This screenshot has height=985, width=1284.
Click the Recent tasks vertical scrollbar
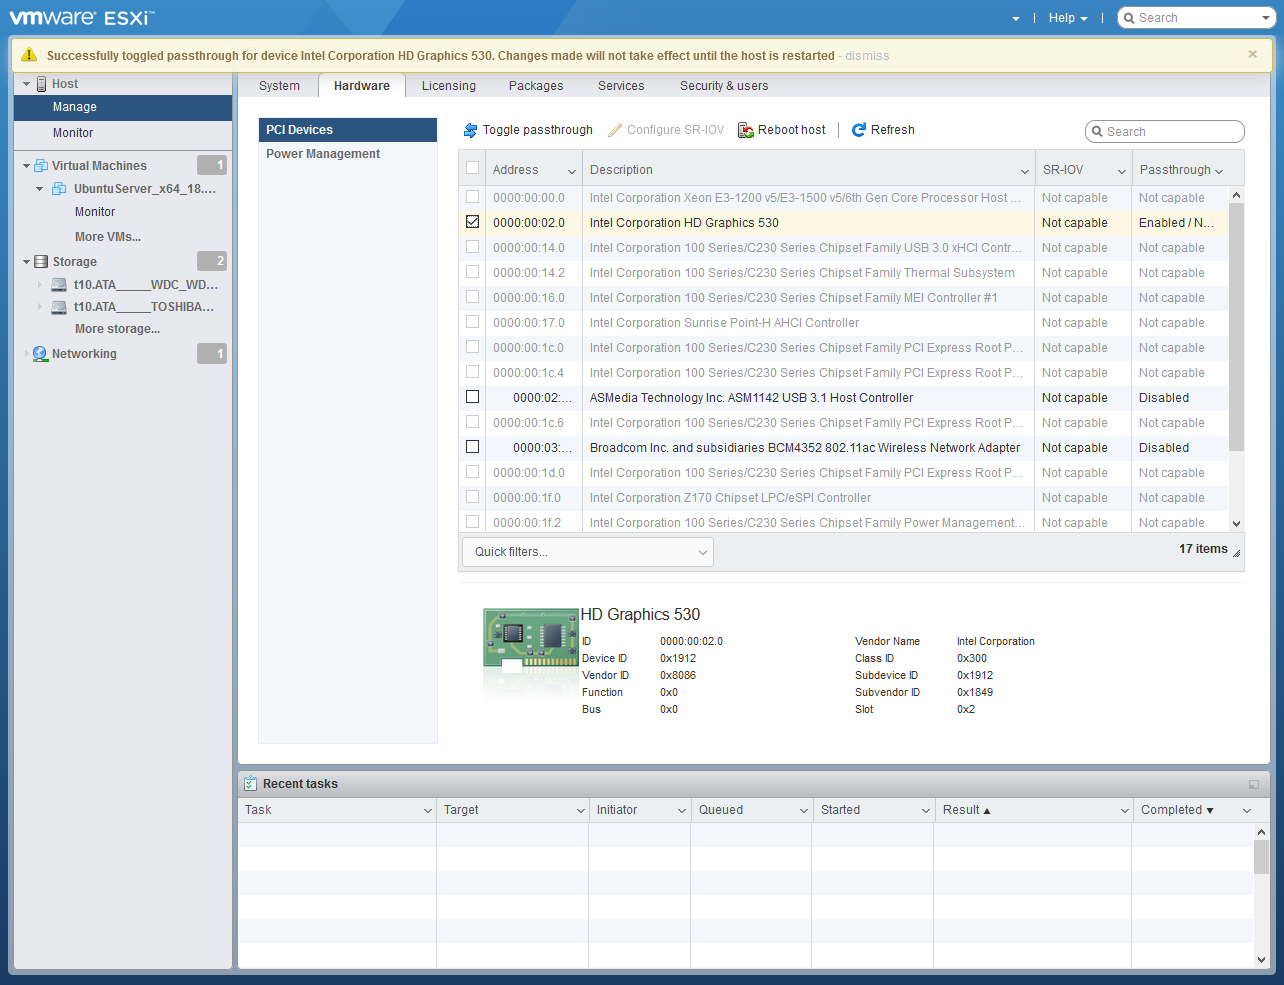(1261, 857)
